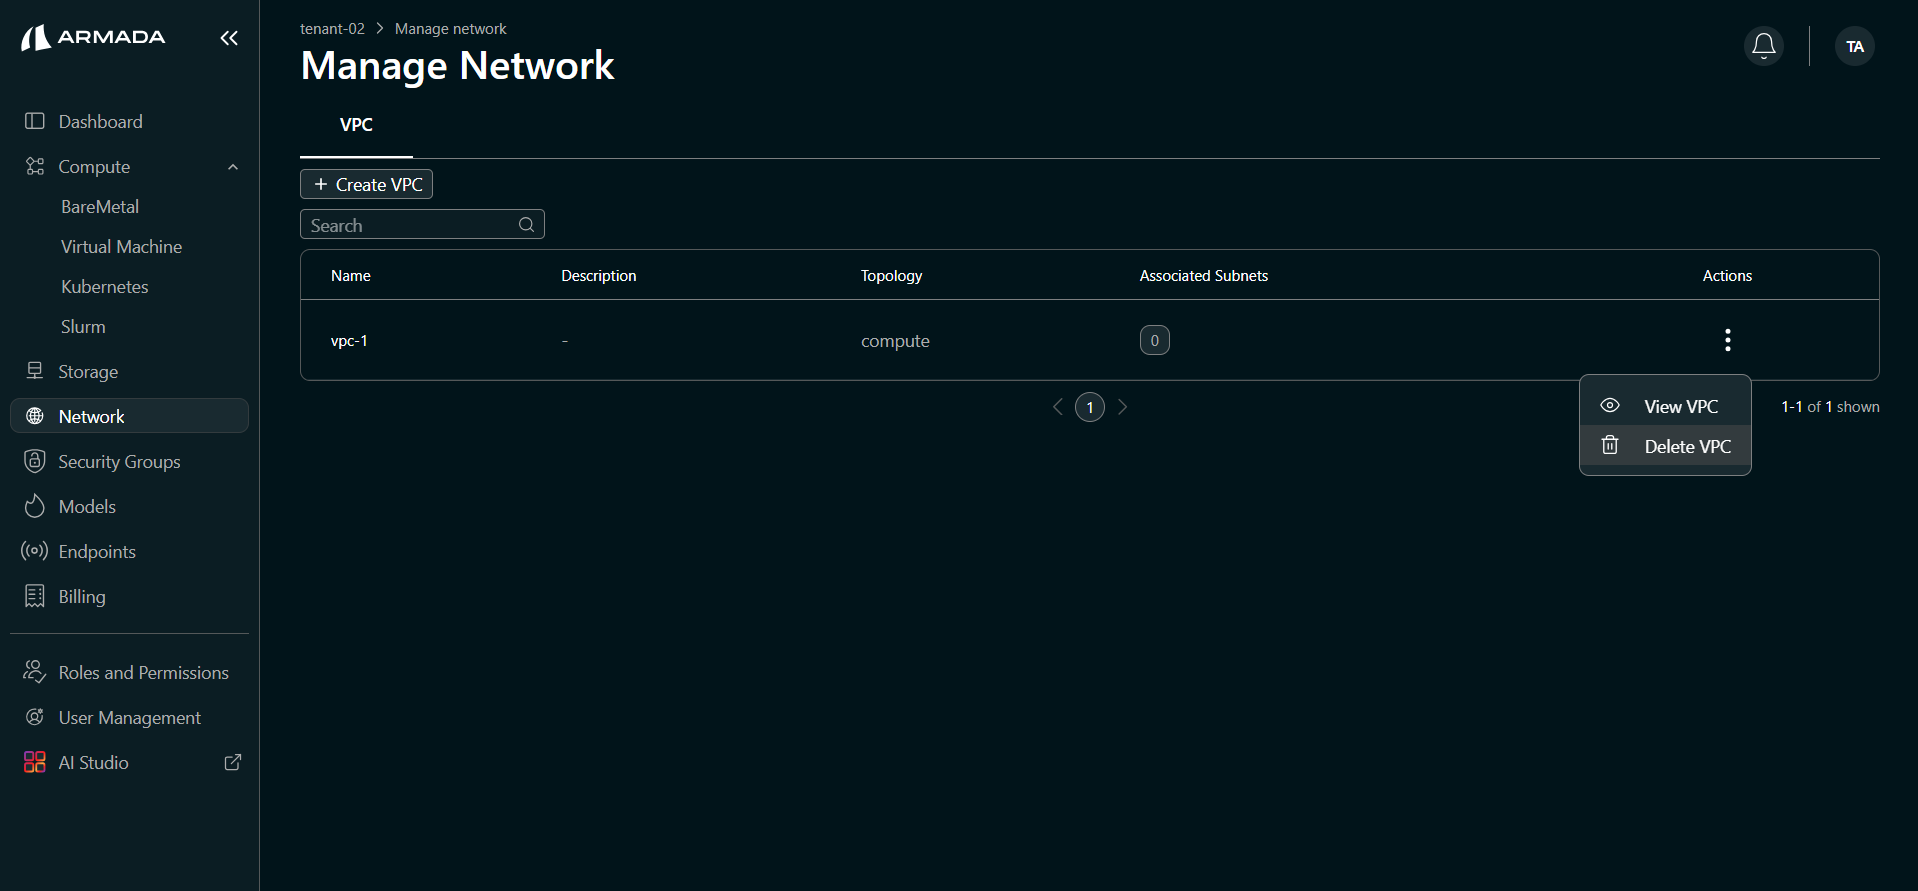1918x891 pixels.
Task: Click the Description column header
Action: 598,276
